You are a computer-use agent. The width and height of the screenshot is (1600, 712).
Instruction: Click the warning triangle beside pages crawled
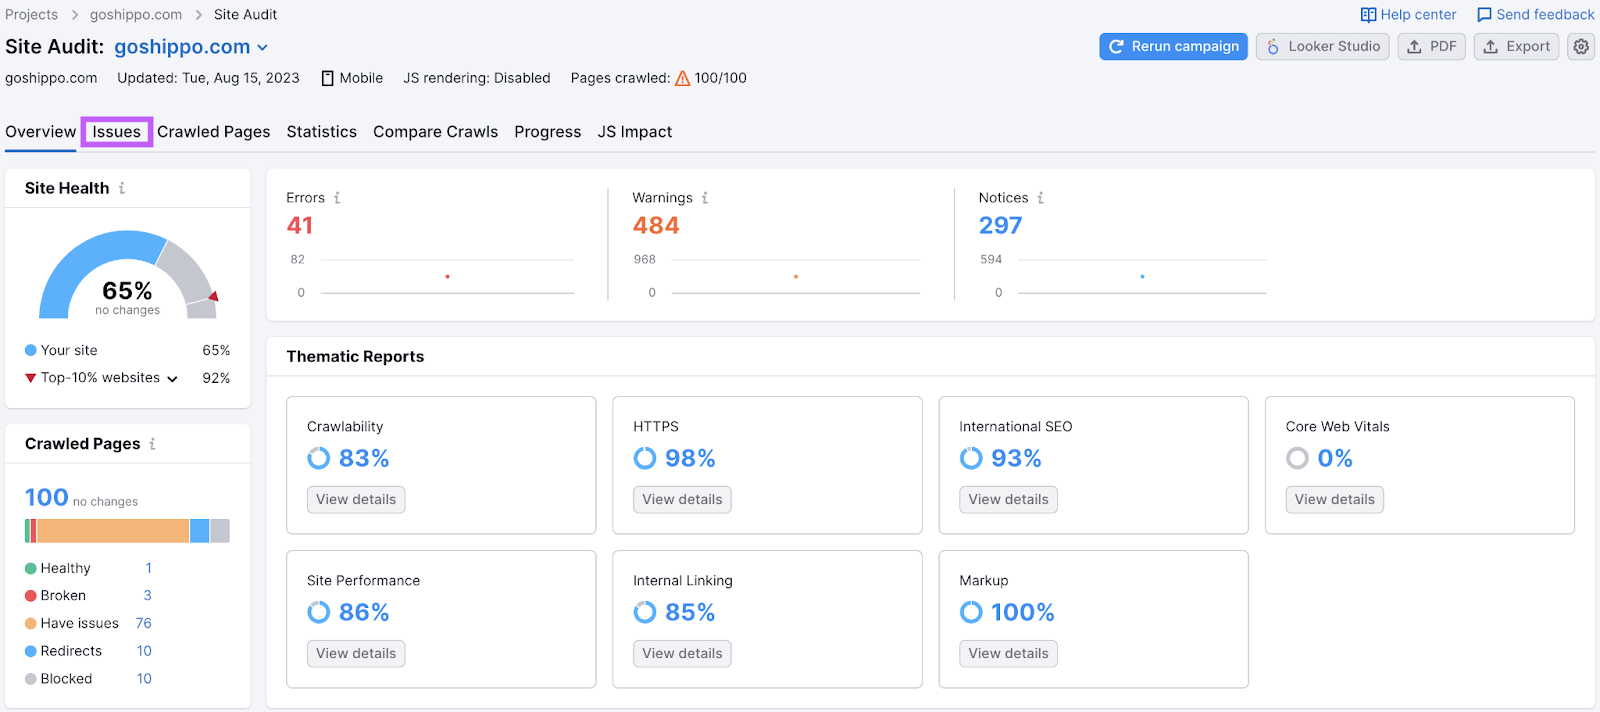683,78
